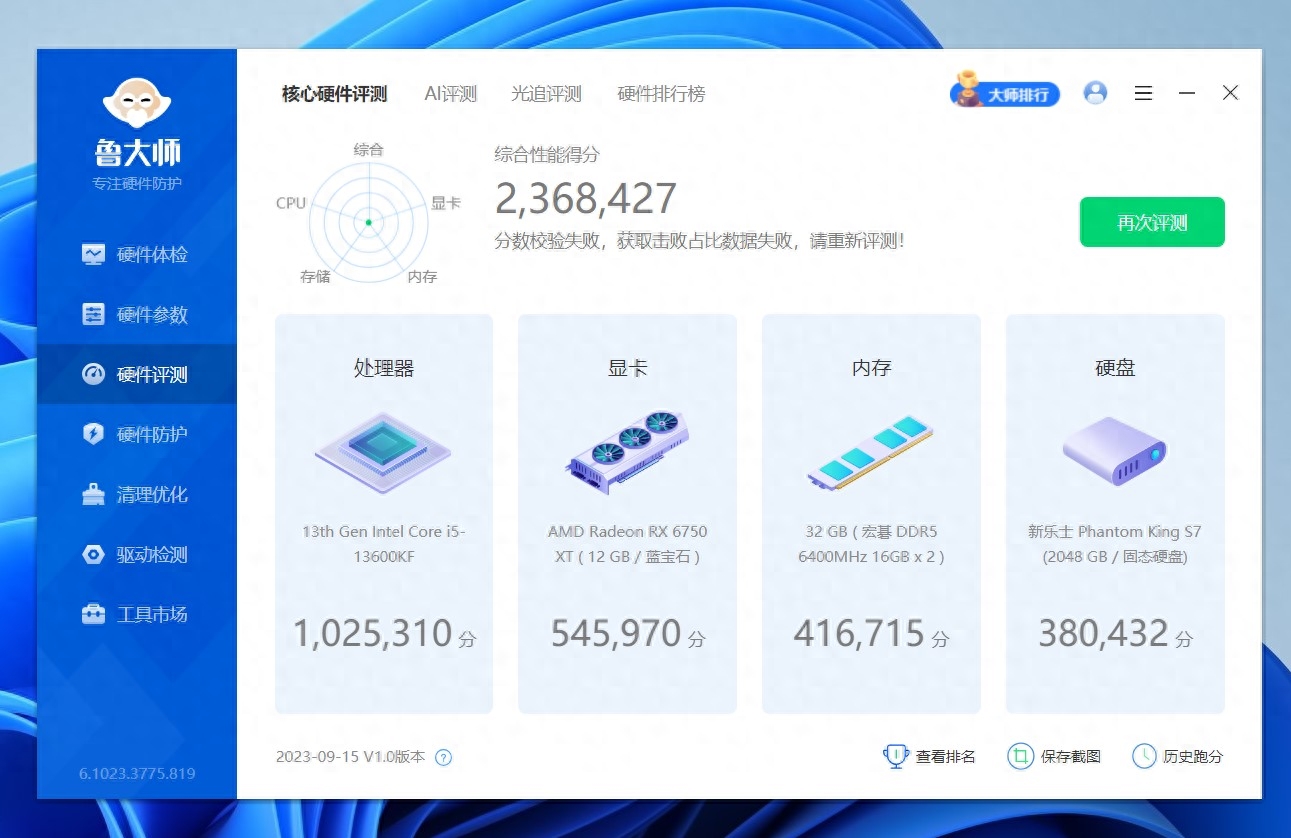The image size is (1291, 838).
Task: Open the hamburger main menu
Action: pyautogui.click(x=1143, y=93)
